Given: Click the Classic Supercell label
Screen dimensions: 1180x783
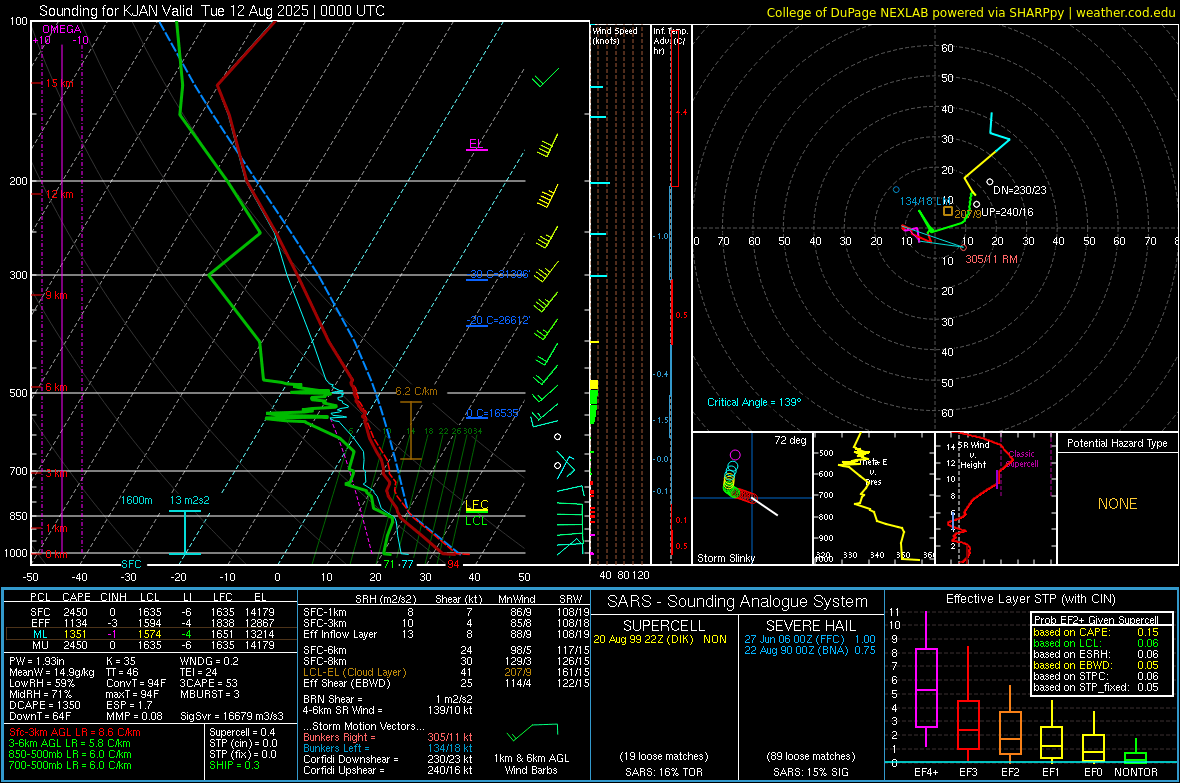Looking at the screenshot, I should coord(1022,459).
